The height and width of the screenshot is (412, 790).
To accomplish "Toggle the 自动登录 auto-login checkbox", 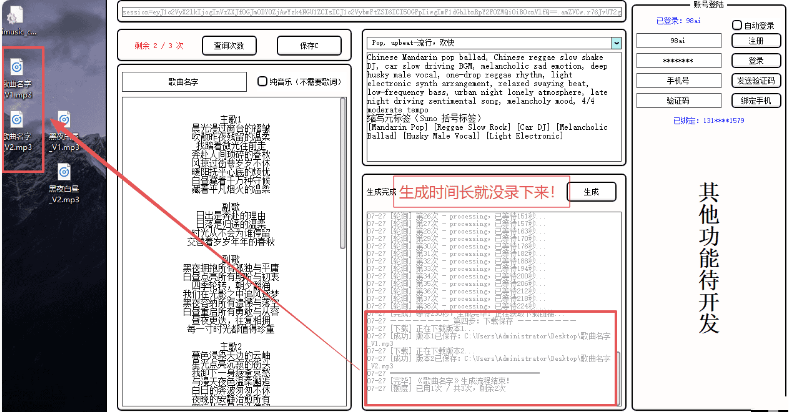I will click(737, 25).
